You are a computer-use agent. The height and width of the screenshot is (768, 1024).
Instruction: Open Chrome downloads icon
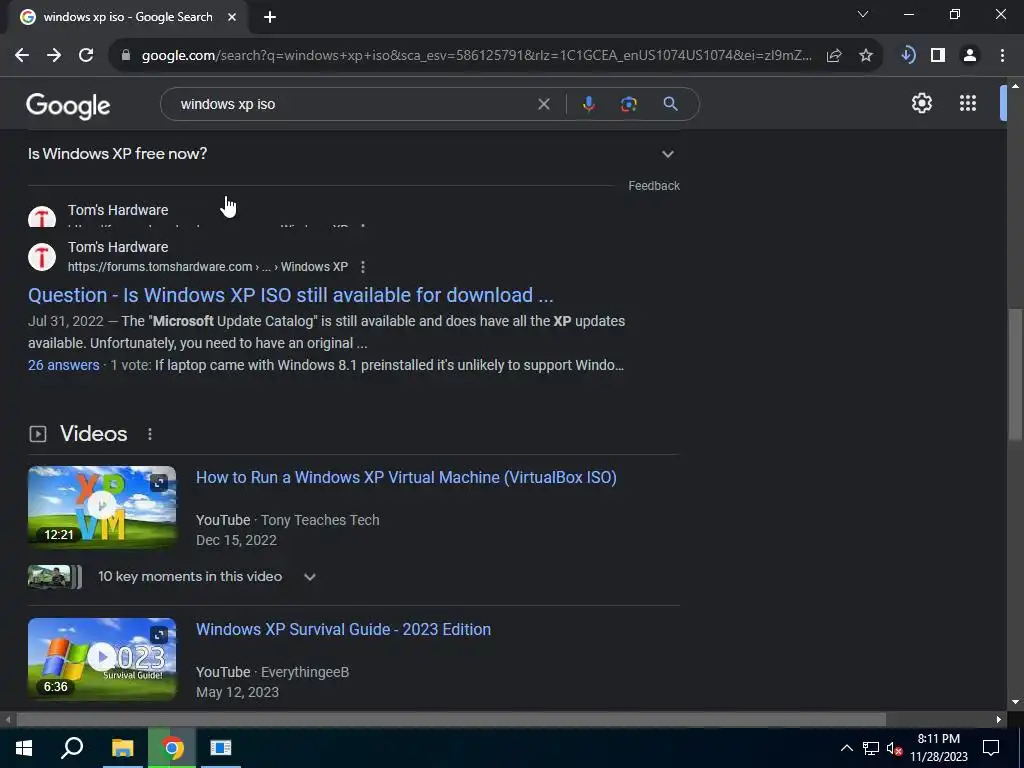[908, 56]
